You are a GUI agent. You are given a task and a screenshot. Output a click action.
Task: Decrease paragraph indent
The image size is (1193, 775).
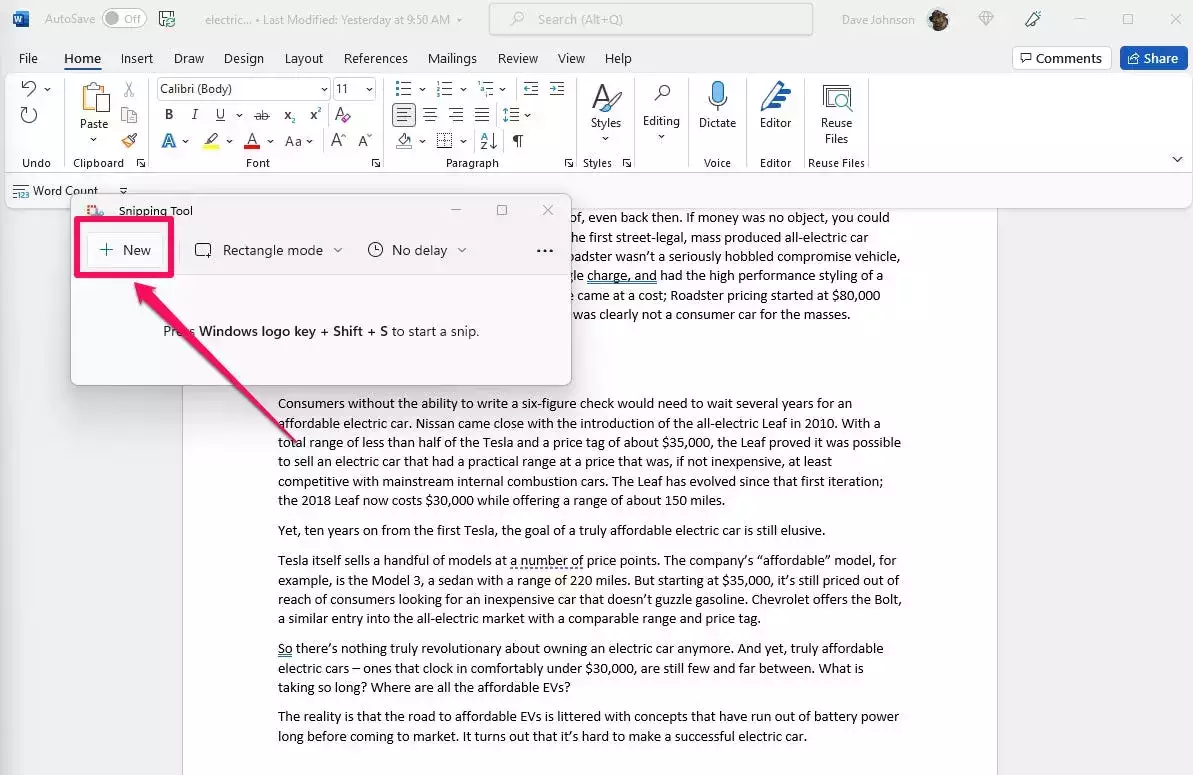tap(530, 89)
